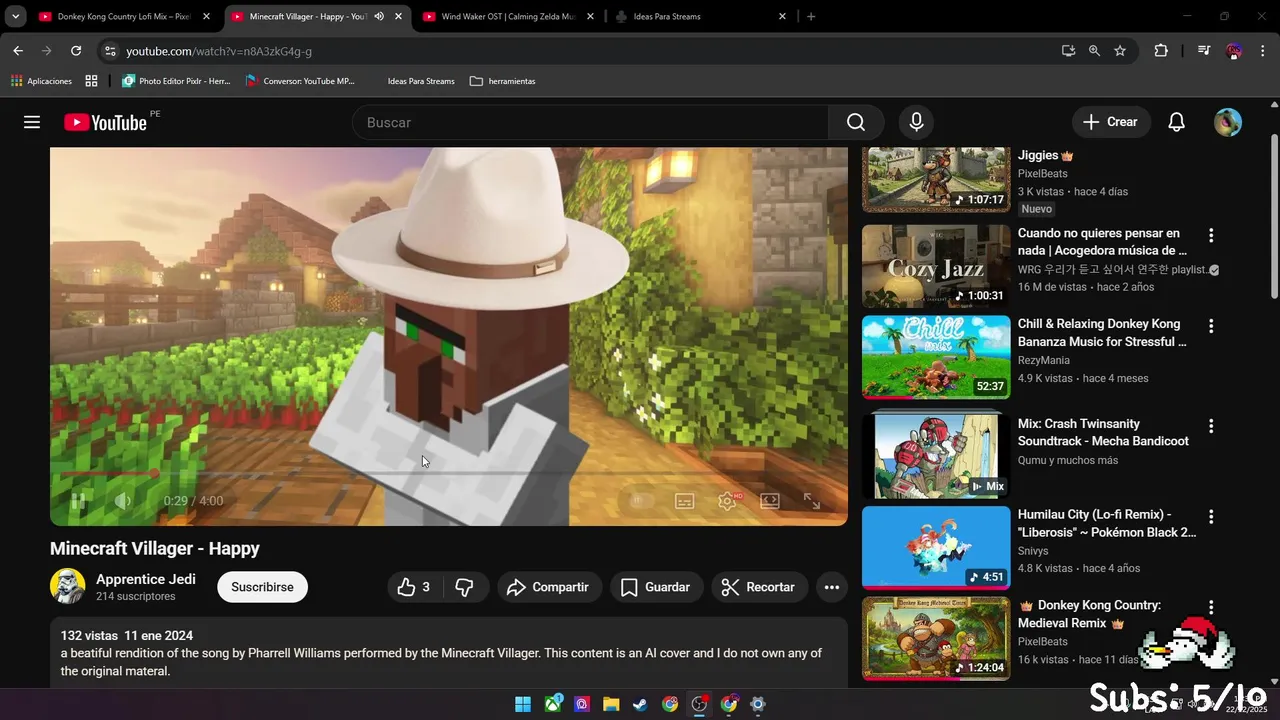Screen dimensions: 1280x720
Task: Open the Windows Start menu
Action: pos(523,704)
